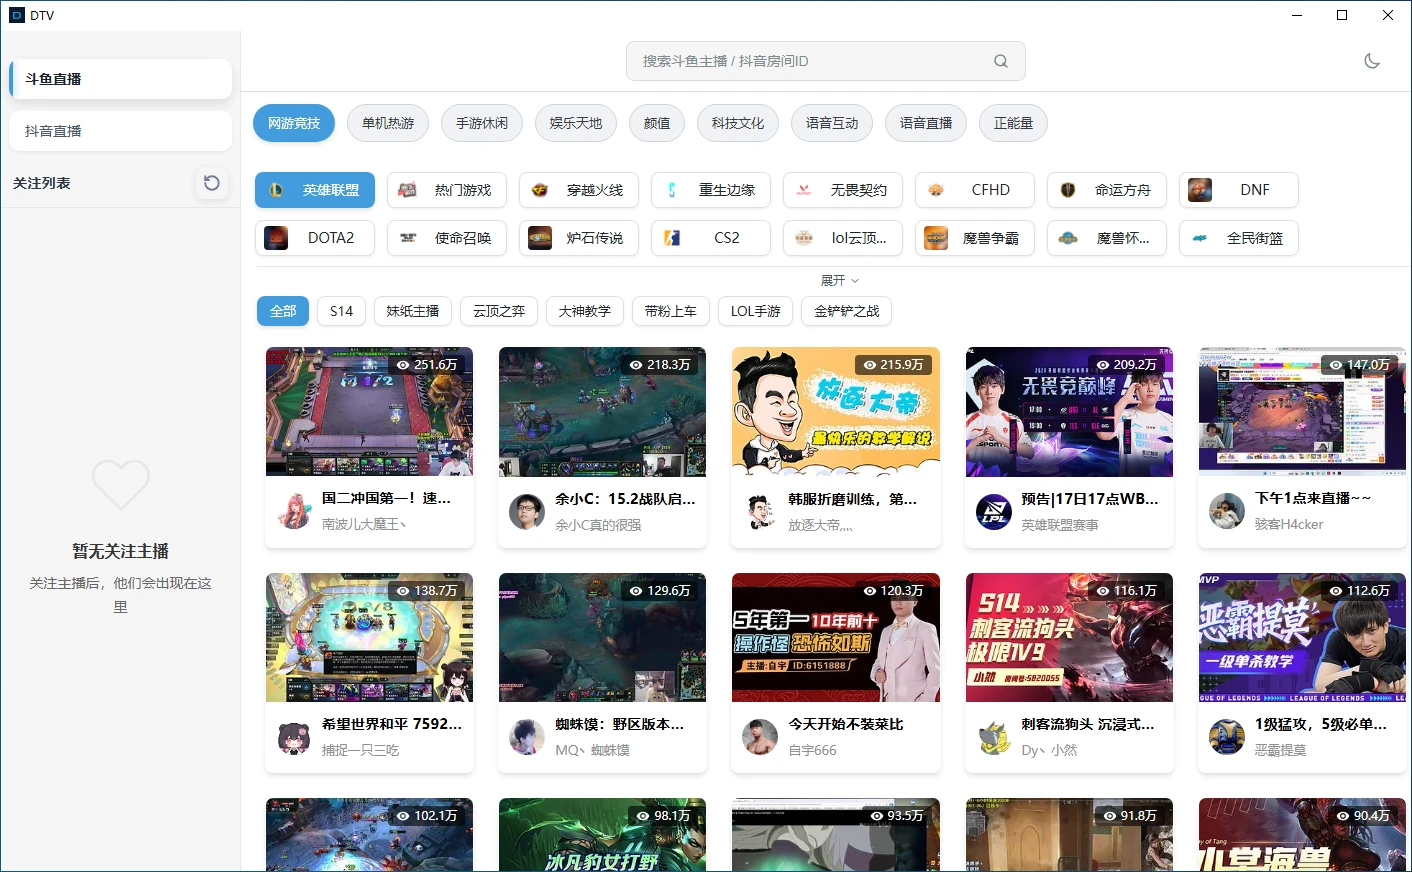Click the streamer search input field
This screenshot has width=1412, height=872.
tap(810, 61)
